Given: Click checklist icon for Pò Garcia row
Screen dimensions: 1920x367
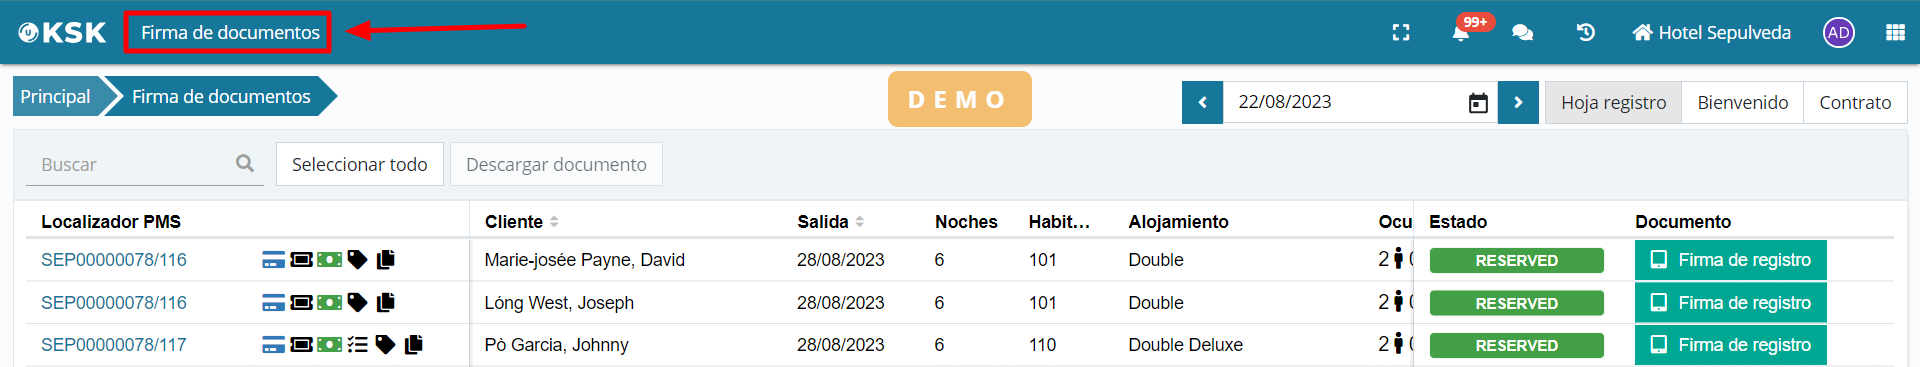Looking at the screenshot, I should [358, 345].
